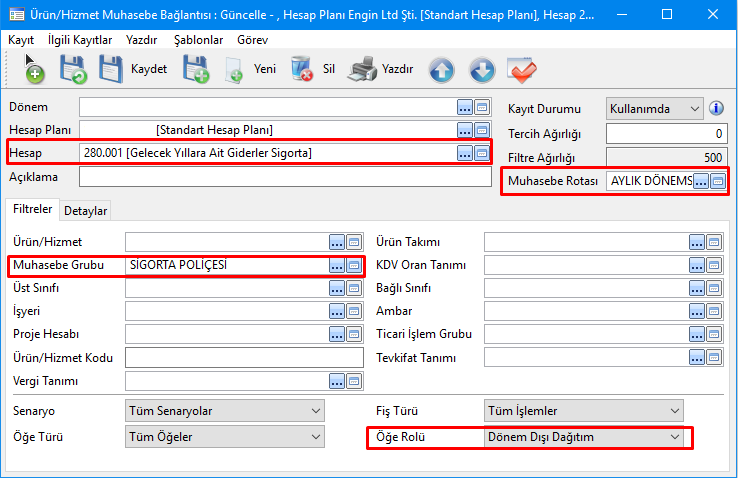The height and width of the screenshot is (478, 738).
Task: Go to previous record with up arrow
Action: point(442,70)
